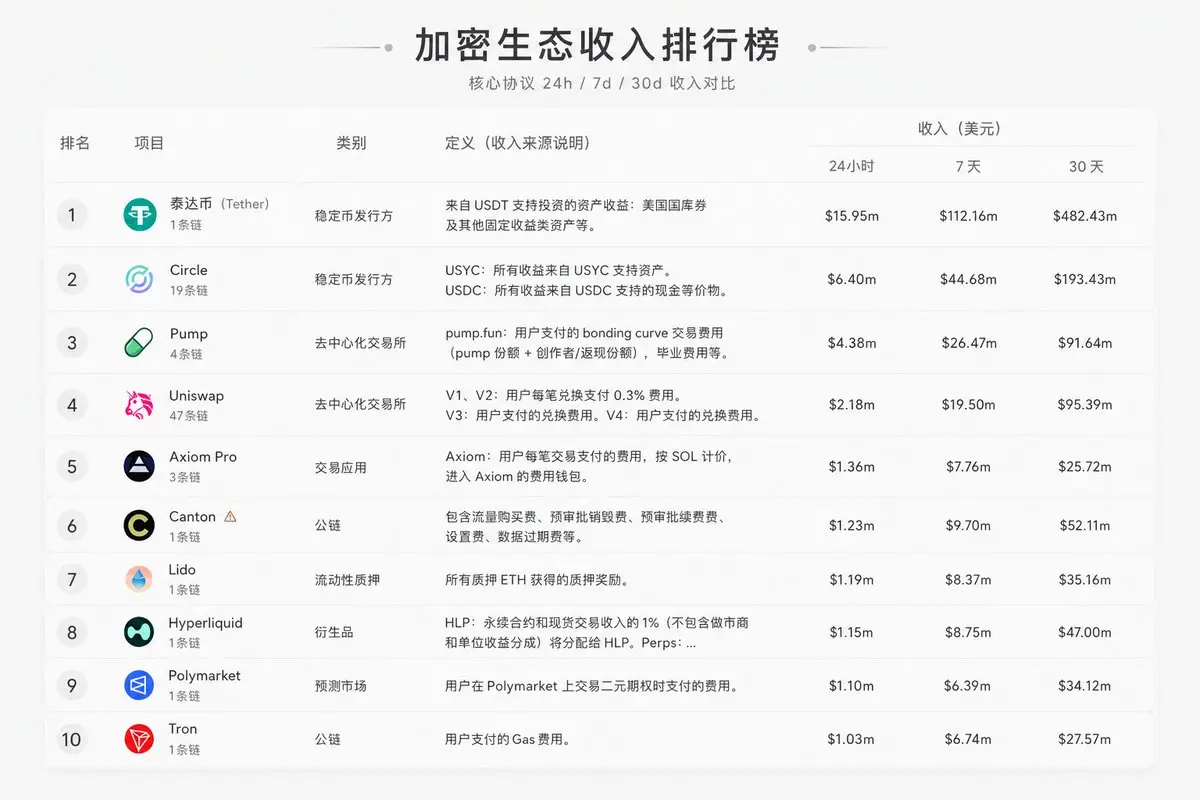Image resolution: width=1200 pixels, height=800 pixels.
Task: Sort by the 7天 column header
Action: [968, 166]
